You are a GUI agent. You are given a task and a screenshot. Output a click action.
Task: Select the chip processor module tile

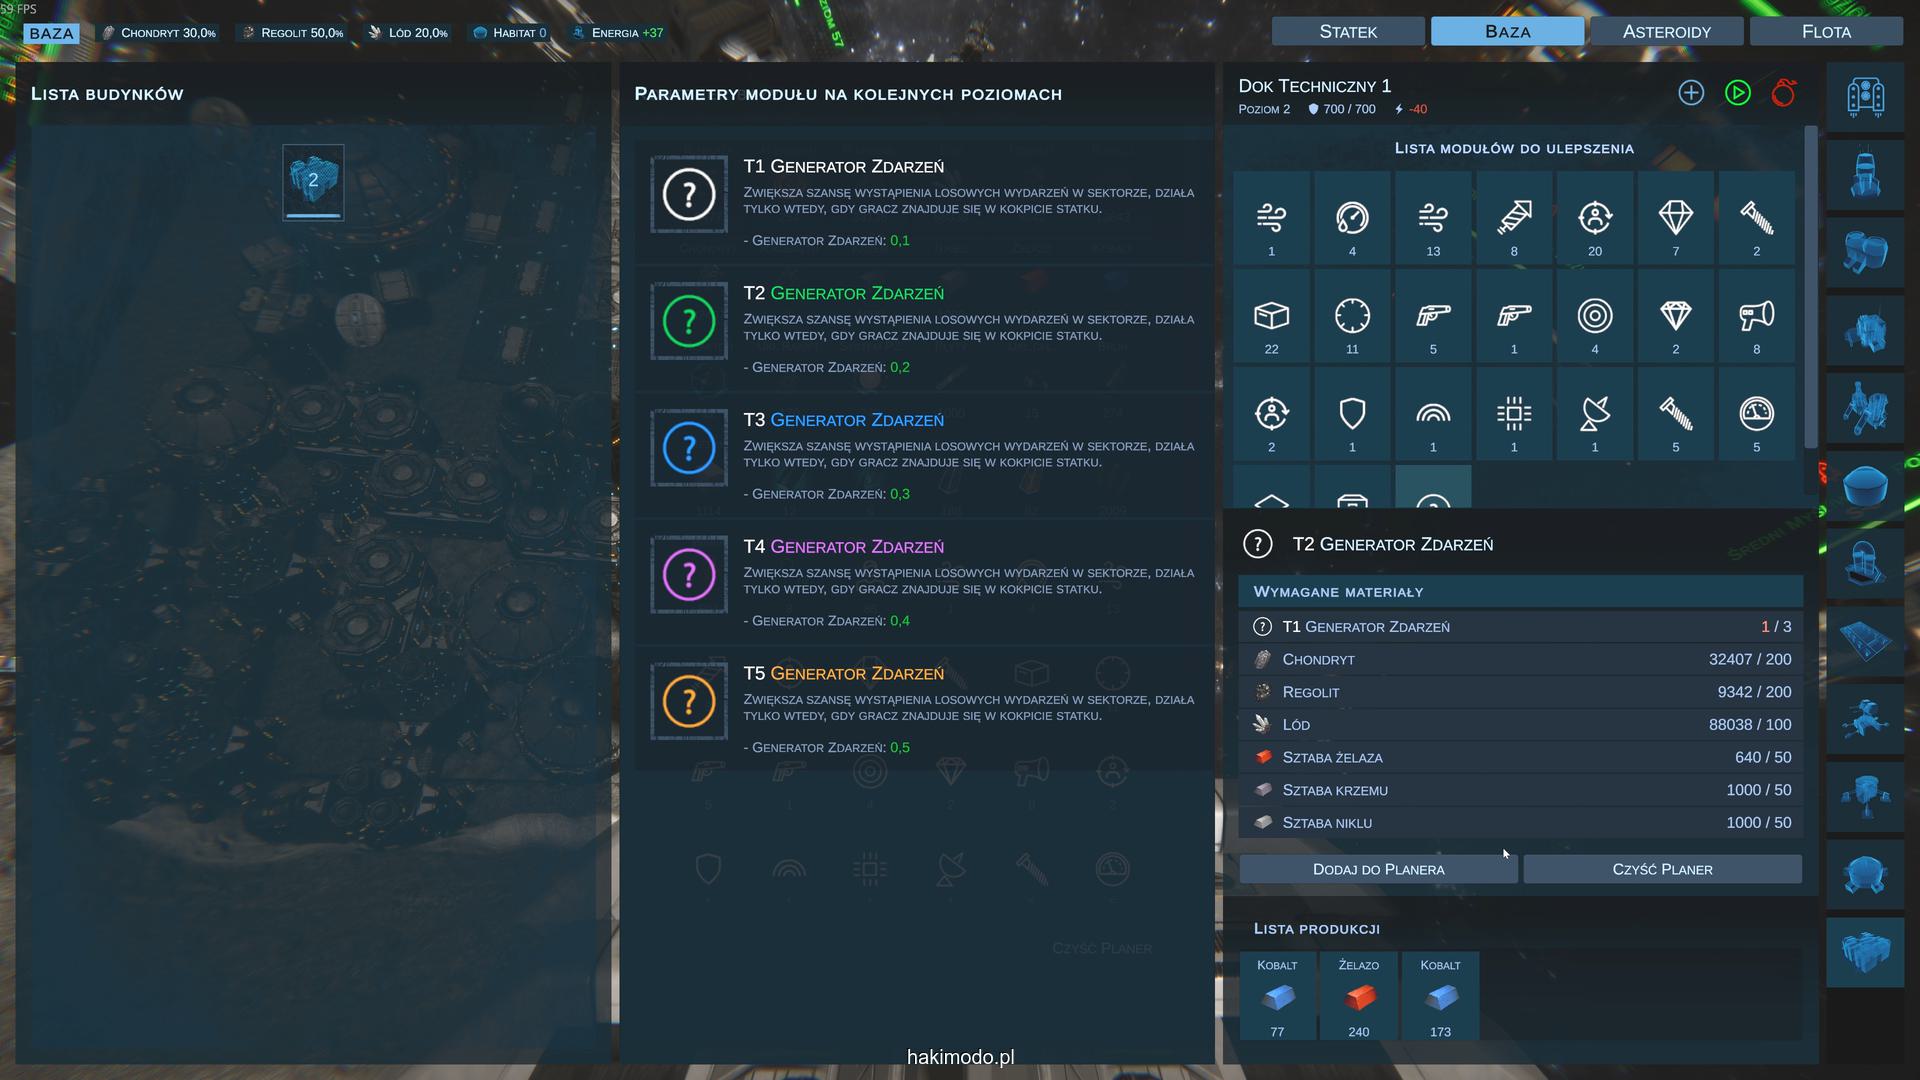coord(1513,414)
